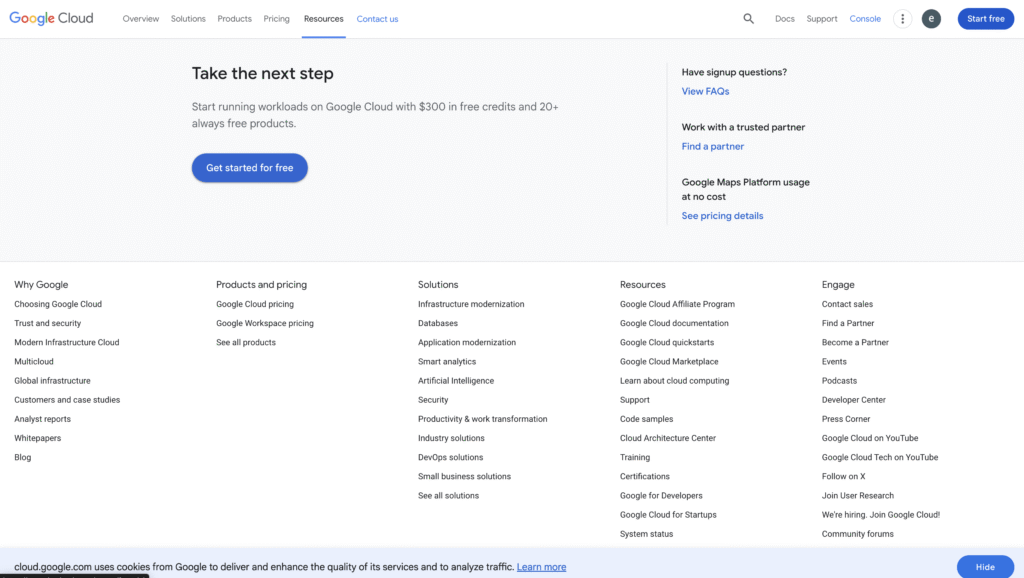The height and width of the screenshot is (578, 1024).
Task: Click the Find a partner link
Action: (713, 146)
